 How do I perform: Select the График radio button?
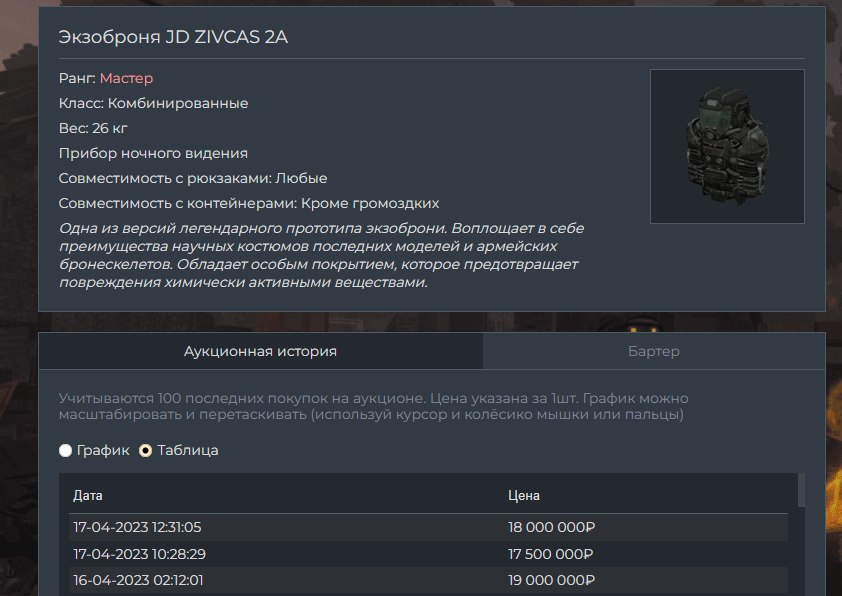[x=66, y=450]
